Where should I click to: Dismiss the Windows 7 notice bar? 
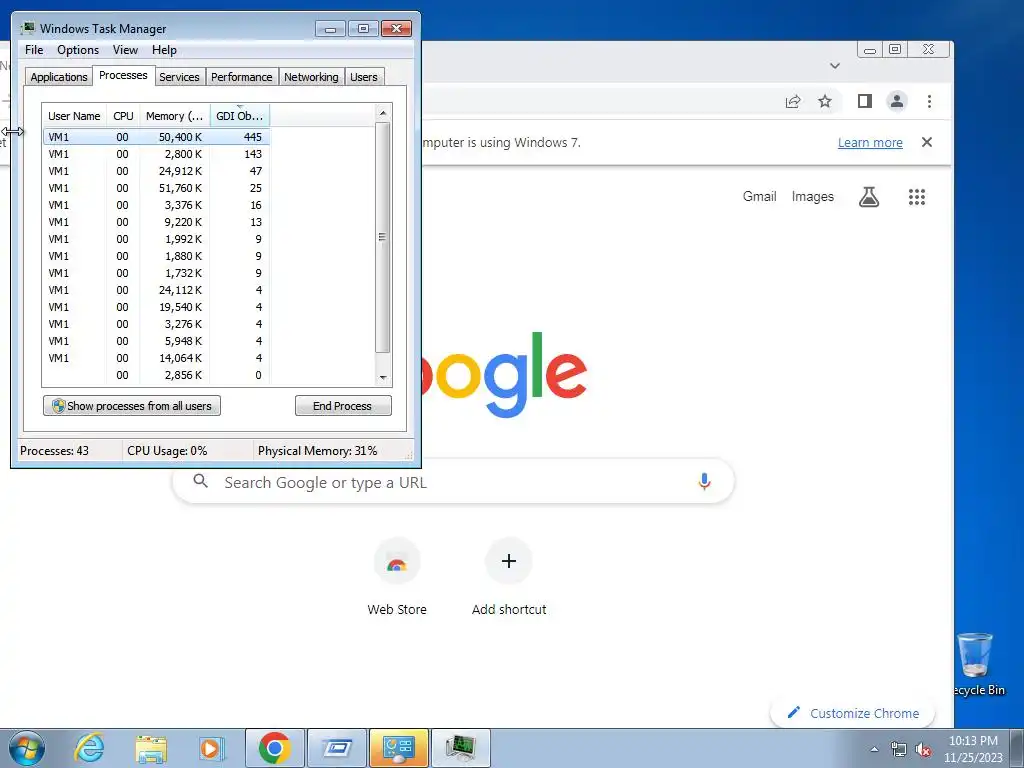click(927, 142)
